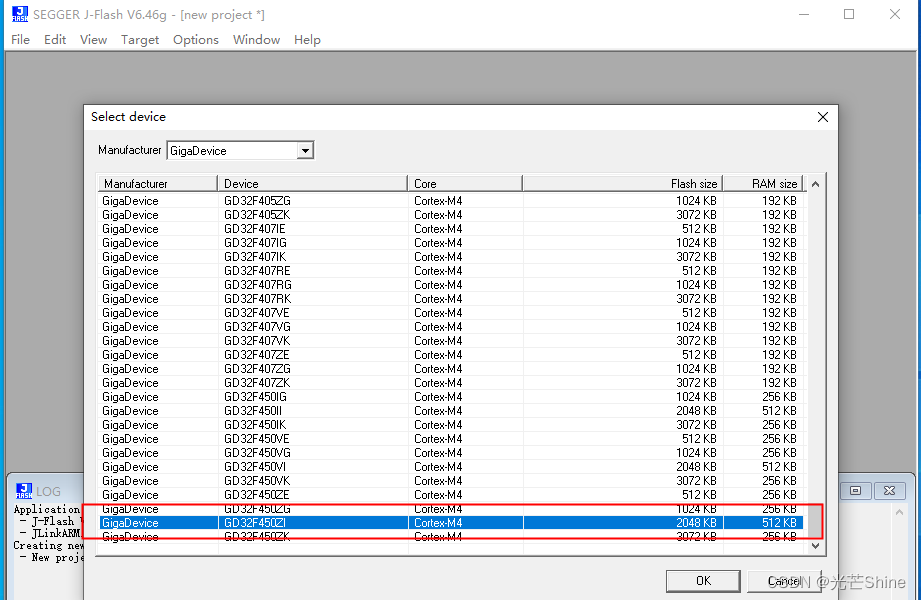Select device GD32F450II
921x600 pixels.
451,411
